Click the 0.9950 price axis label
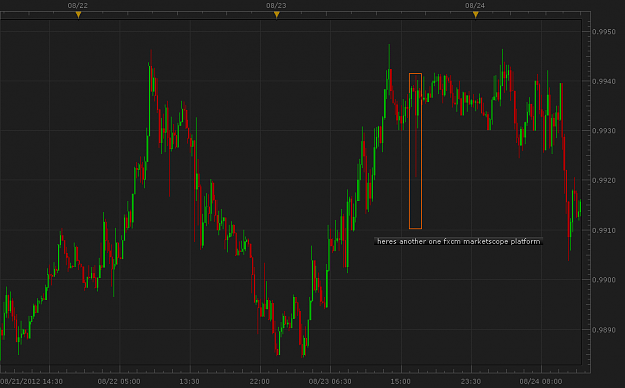This screenshot has width=625, height=388. pos(603,32)
